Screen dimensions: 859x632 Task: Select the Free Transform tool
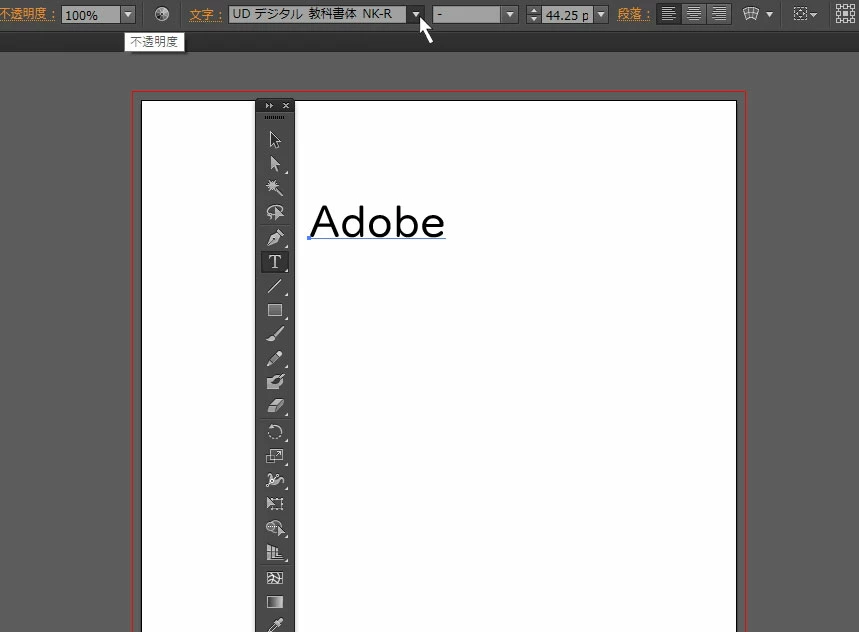tap(275, 504)
